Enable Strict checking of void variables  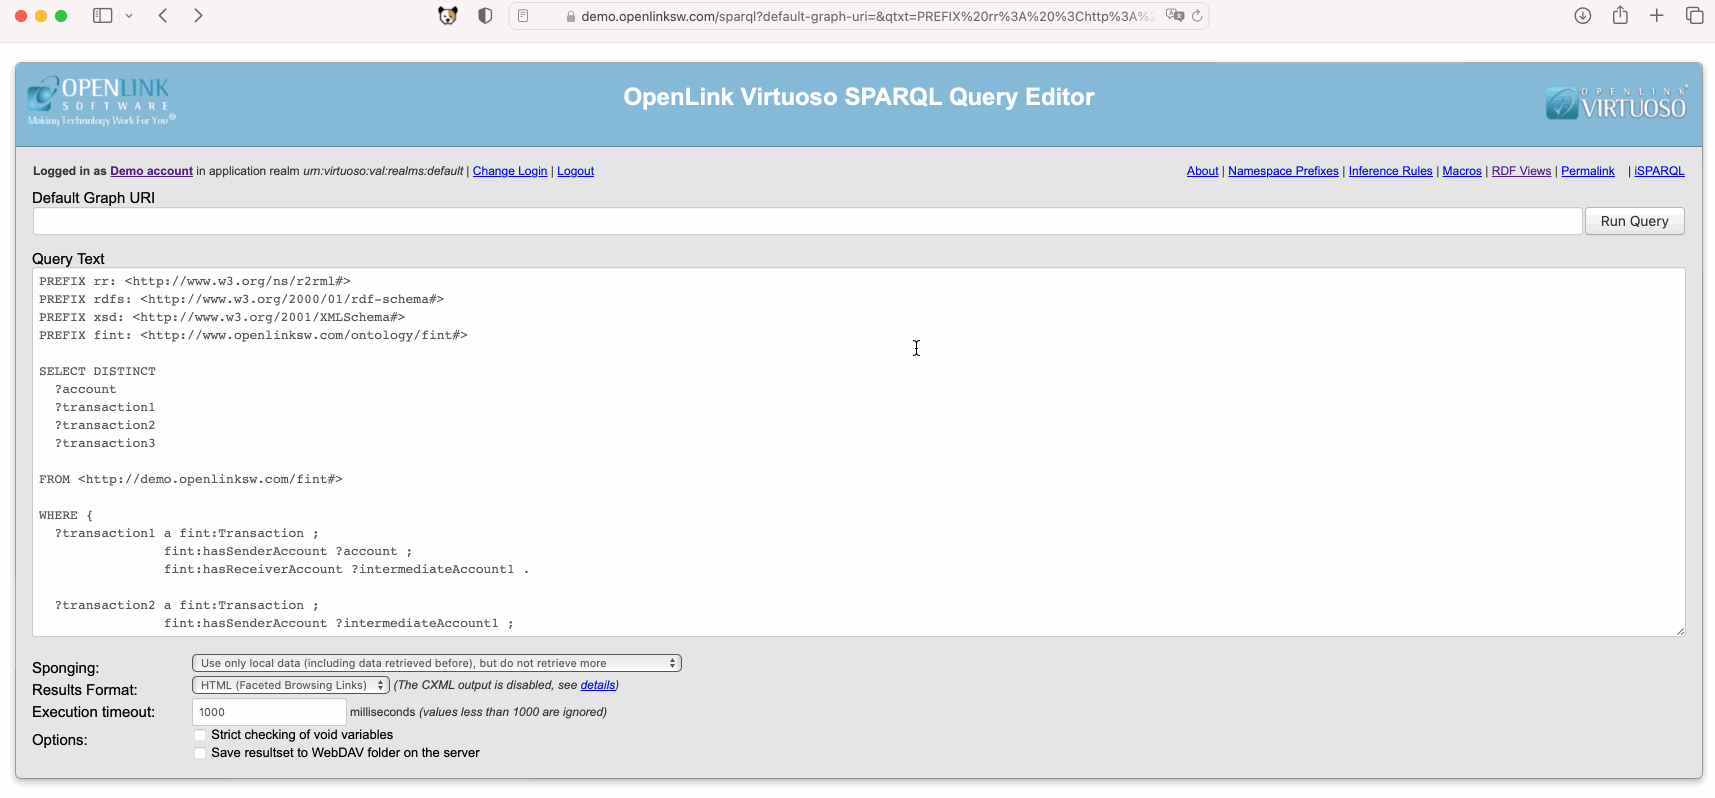coord(200,735)
